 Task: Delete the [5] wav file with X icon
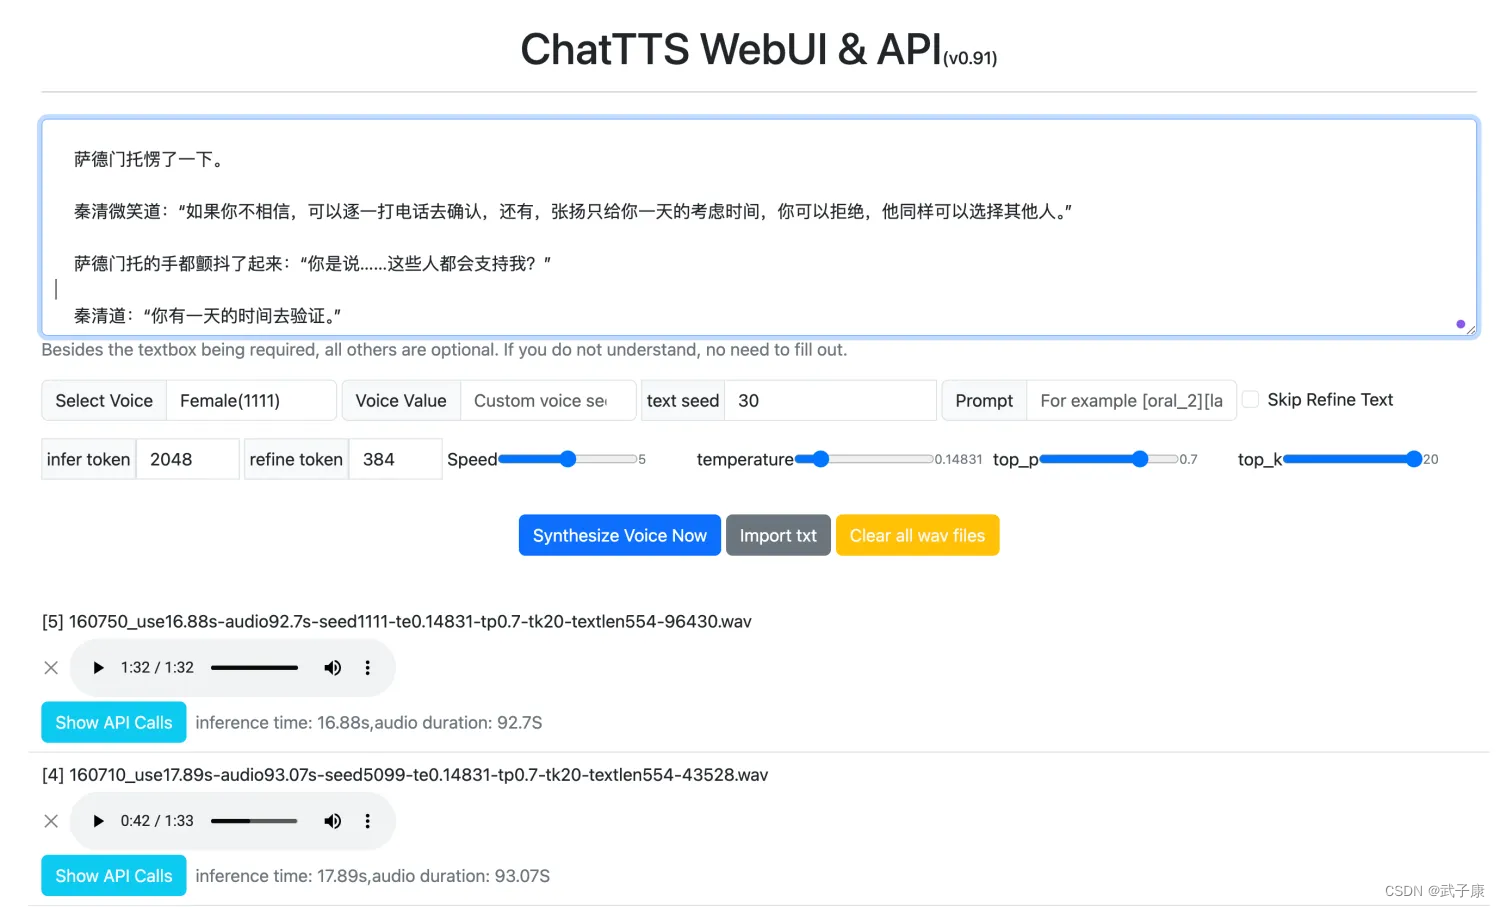coord(51,668)
